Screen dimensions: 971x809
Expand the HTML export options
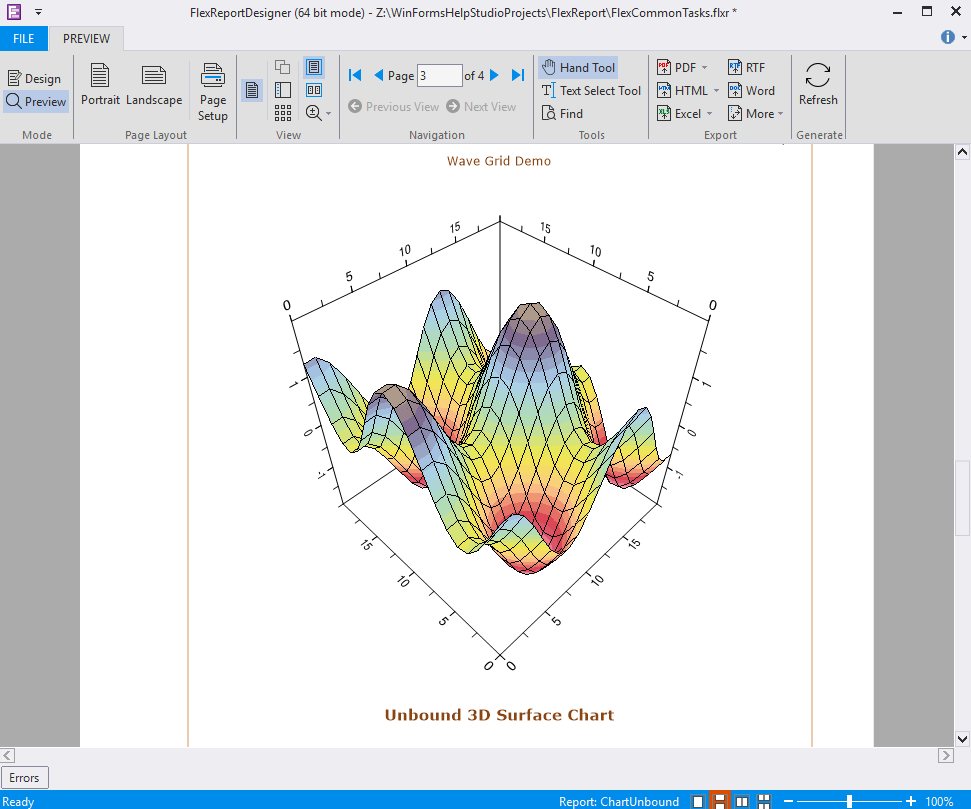pyautogui.click(x=716, y=91)
